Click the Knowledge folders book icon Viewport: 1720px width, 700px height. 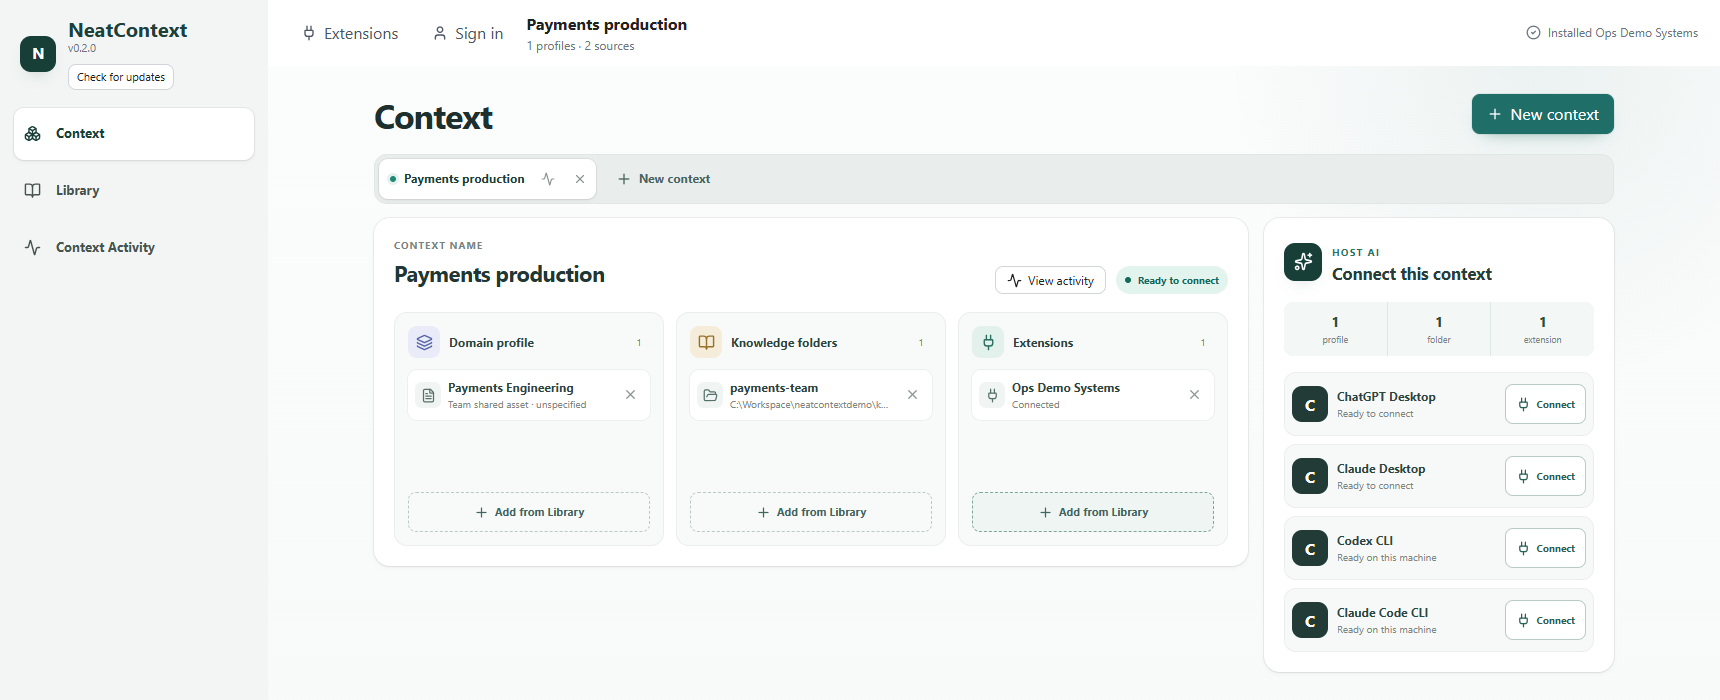706,342
